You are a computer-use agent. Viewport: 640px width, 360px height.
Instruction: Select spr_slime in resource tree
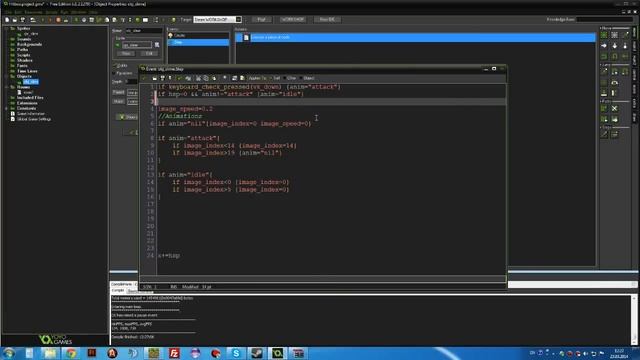(31, 34)
